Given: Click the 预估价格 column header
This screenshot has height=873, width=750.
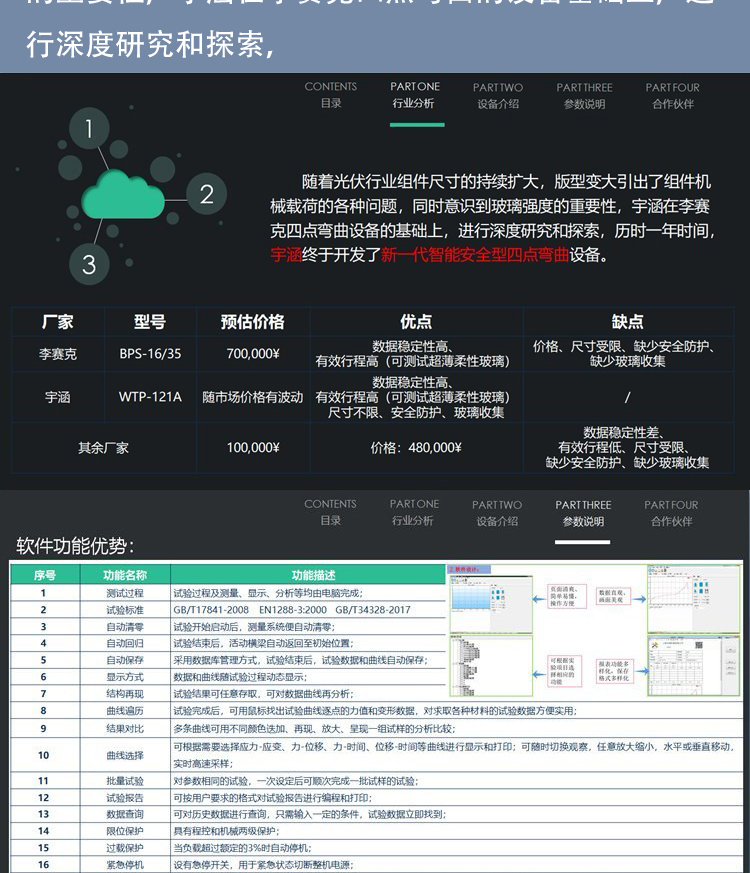Looking at the screenshot, I should 252,322.
